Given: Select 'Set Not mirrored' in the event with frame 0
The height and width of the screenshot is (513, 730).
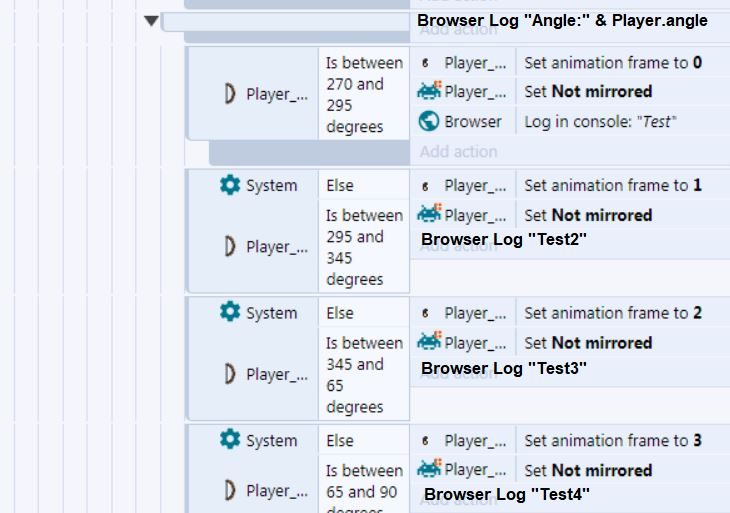Looking at the screenshot, I should [588, 91].
